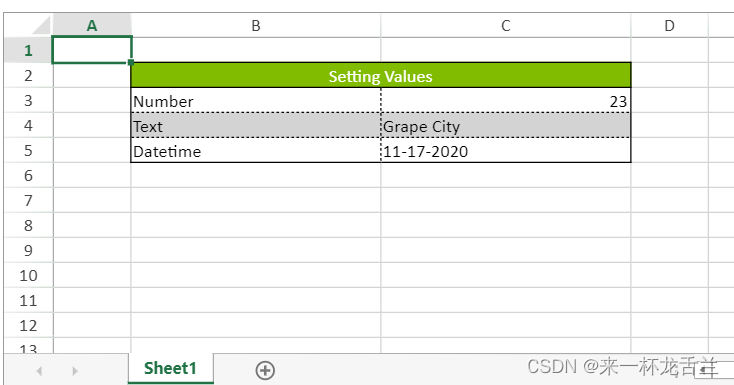Select column B header
734x385 pixels.
tap(256, 25)
